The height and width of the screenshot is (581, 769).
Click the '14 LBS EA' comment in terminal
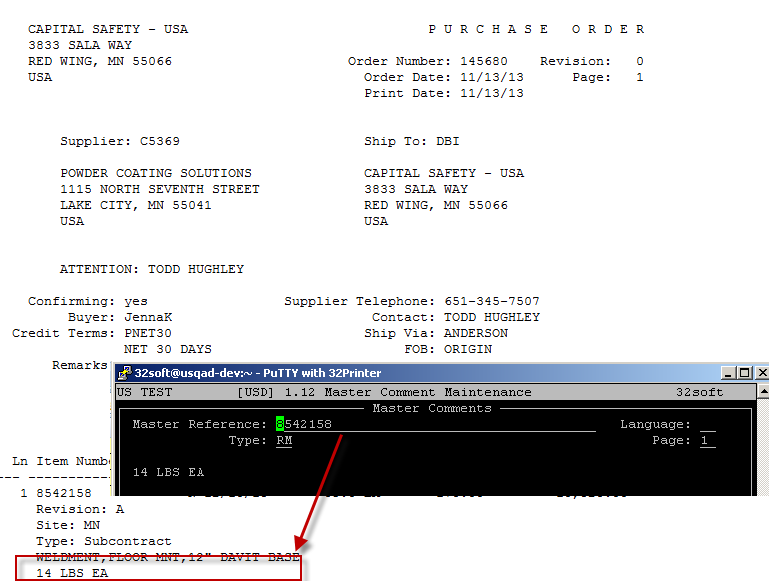pyautogui.click(x=168, y=472)
